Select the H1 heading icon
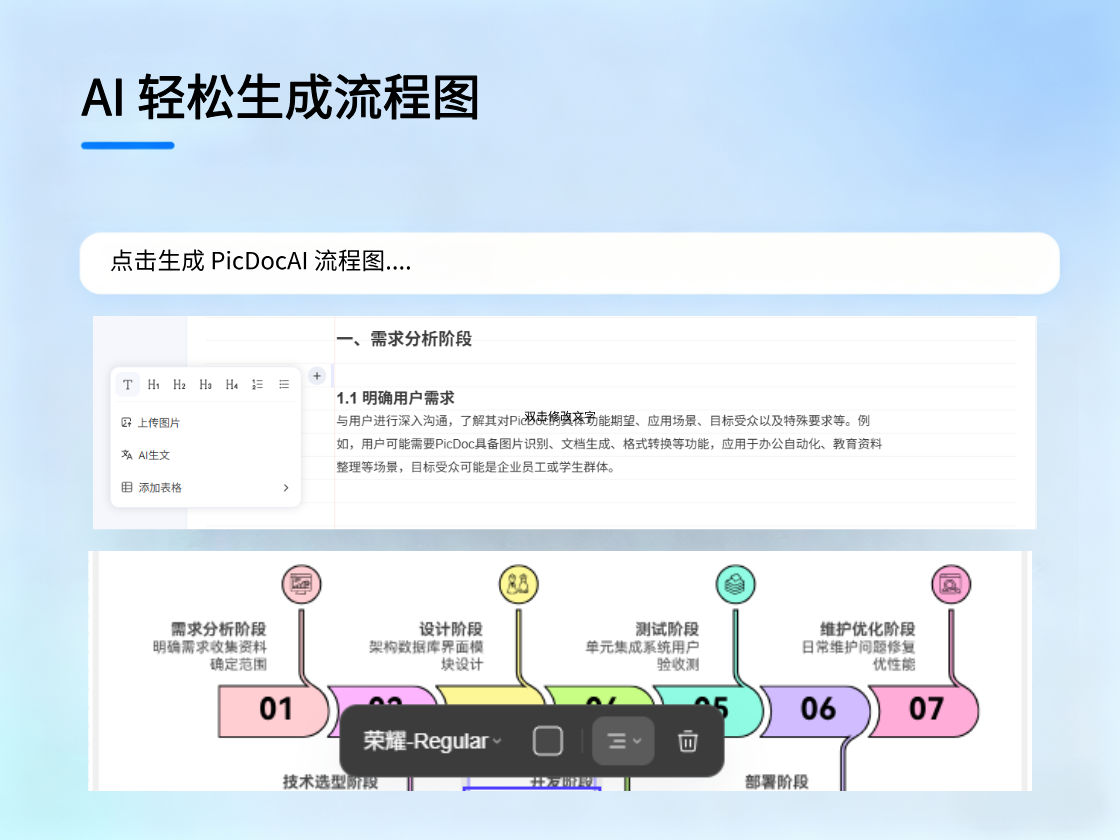1120x840 pixels. (153, 384)
